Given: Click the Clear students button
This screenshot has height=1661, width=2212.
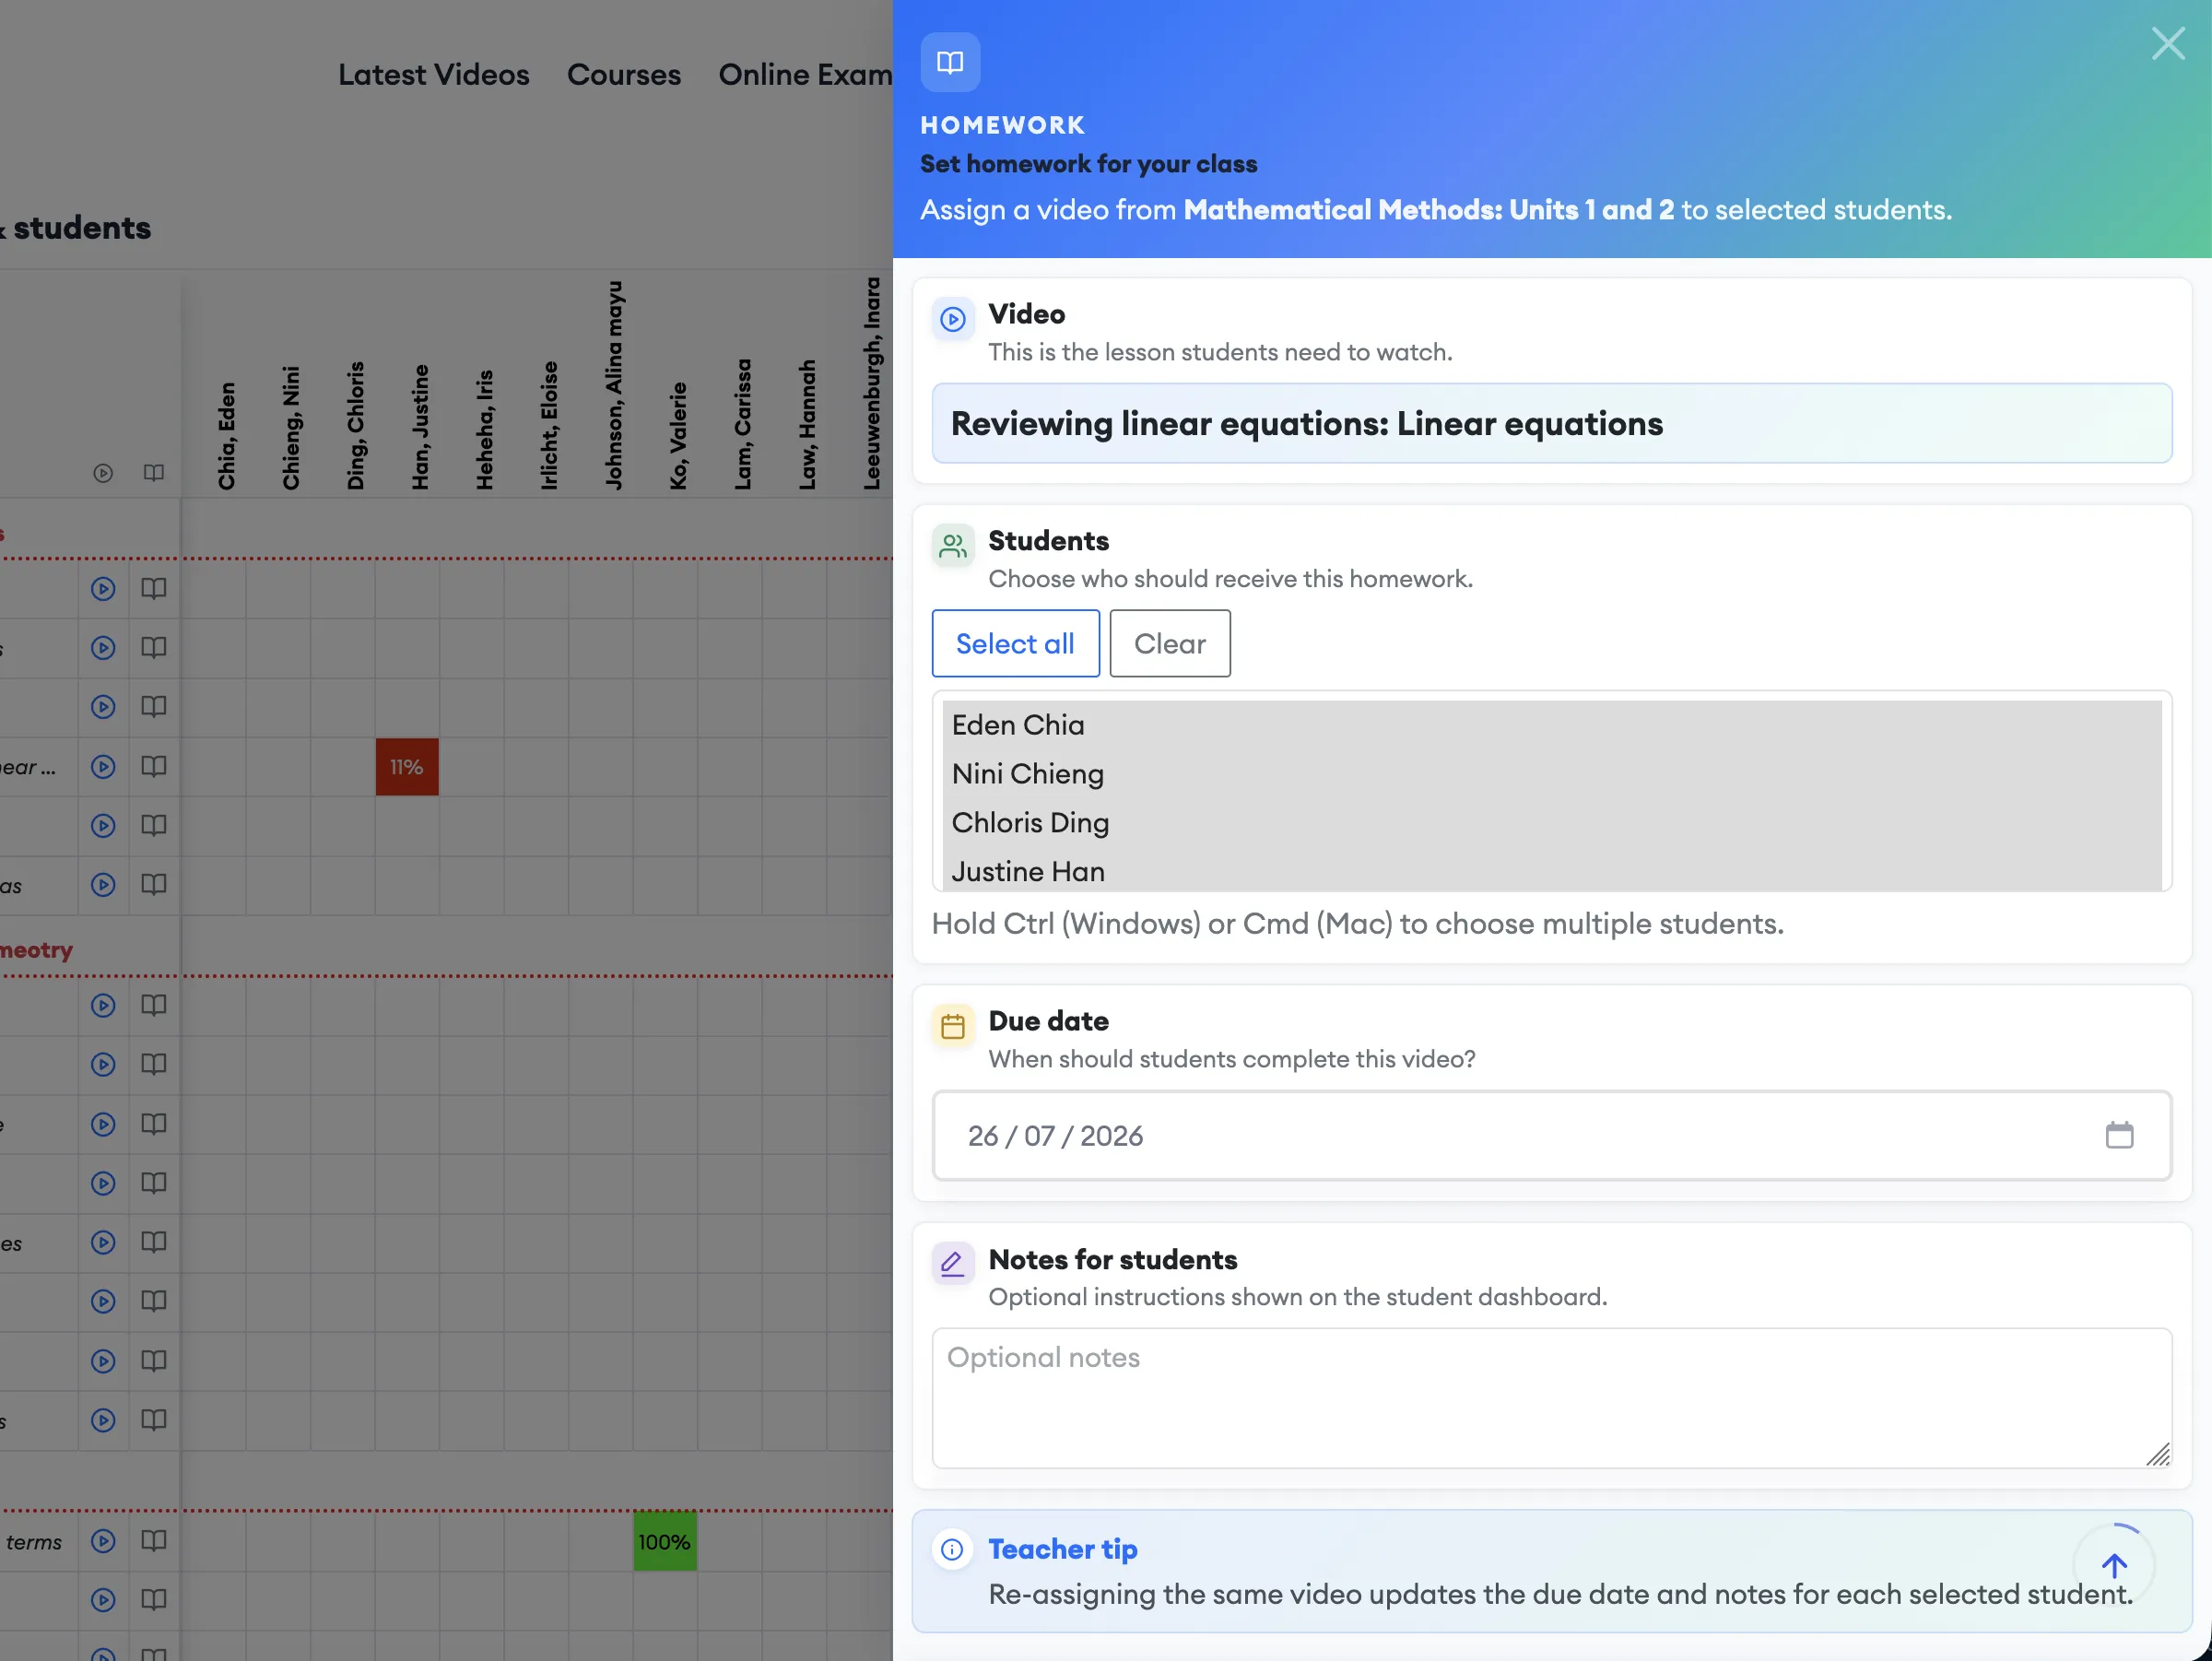Looking at the screenshot, I should [1169, 643].
